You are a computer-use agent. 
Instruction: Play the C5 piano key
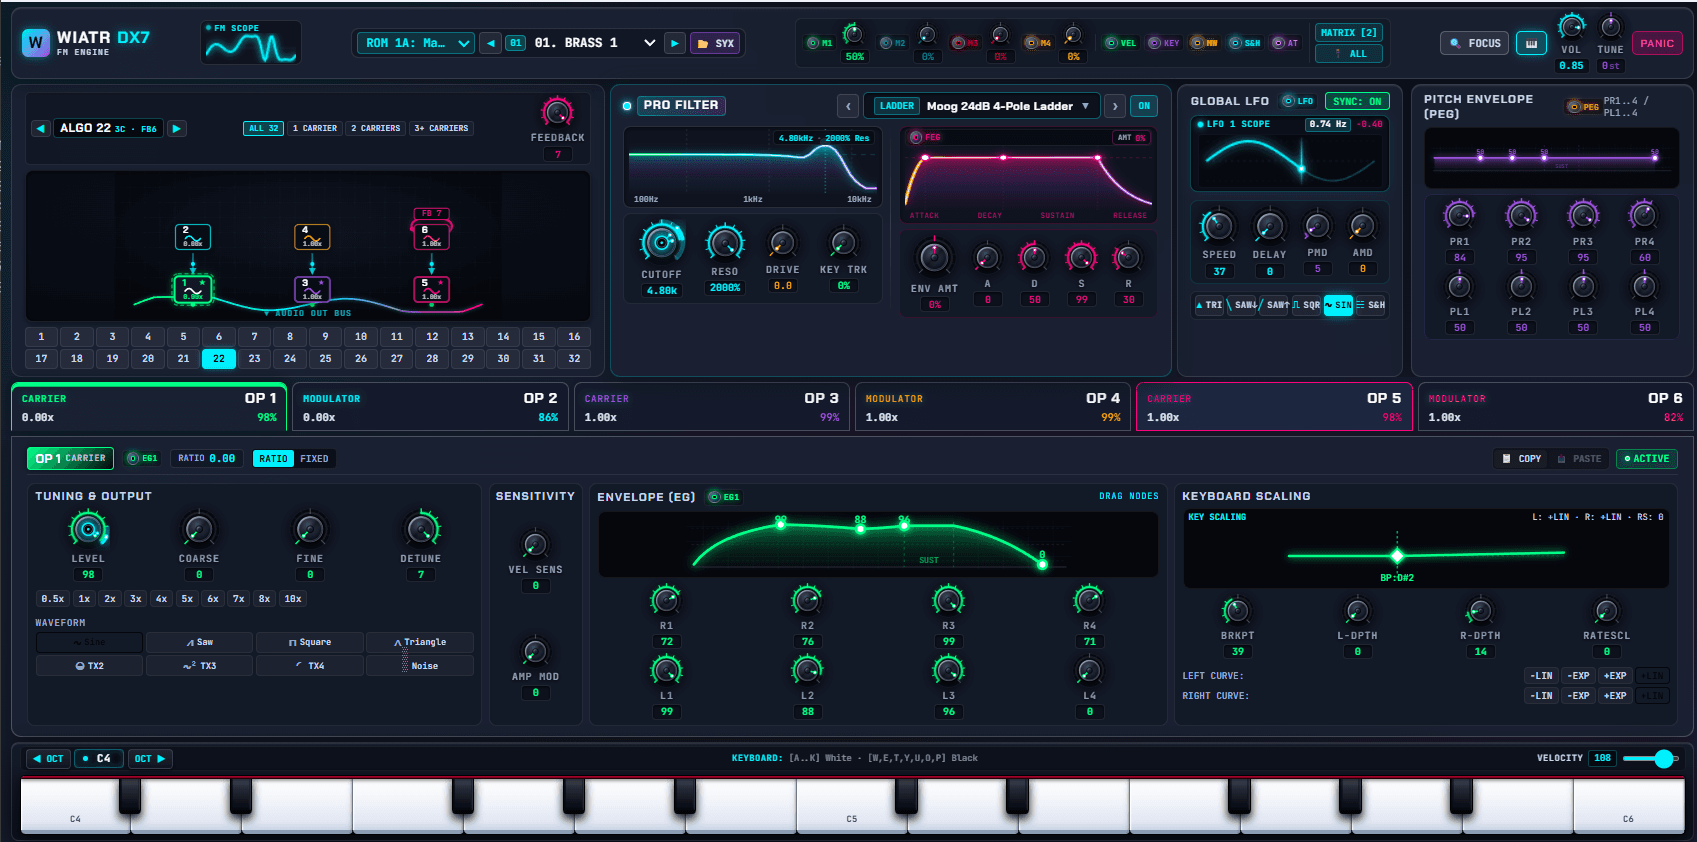(x=851, y=805)
